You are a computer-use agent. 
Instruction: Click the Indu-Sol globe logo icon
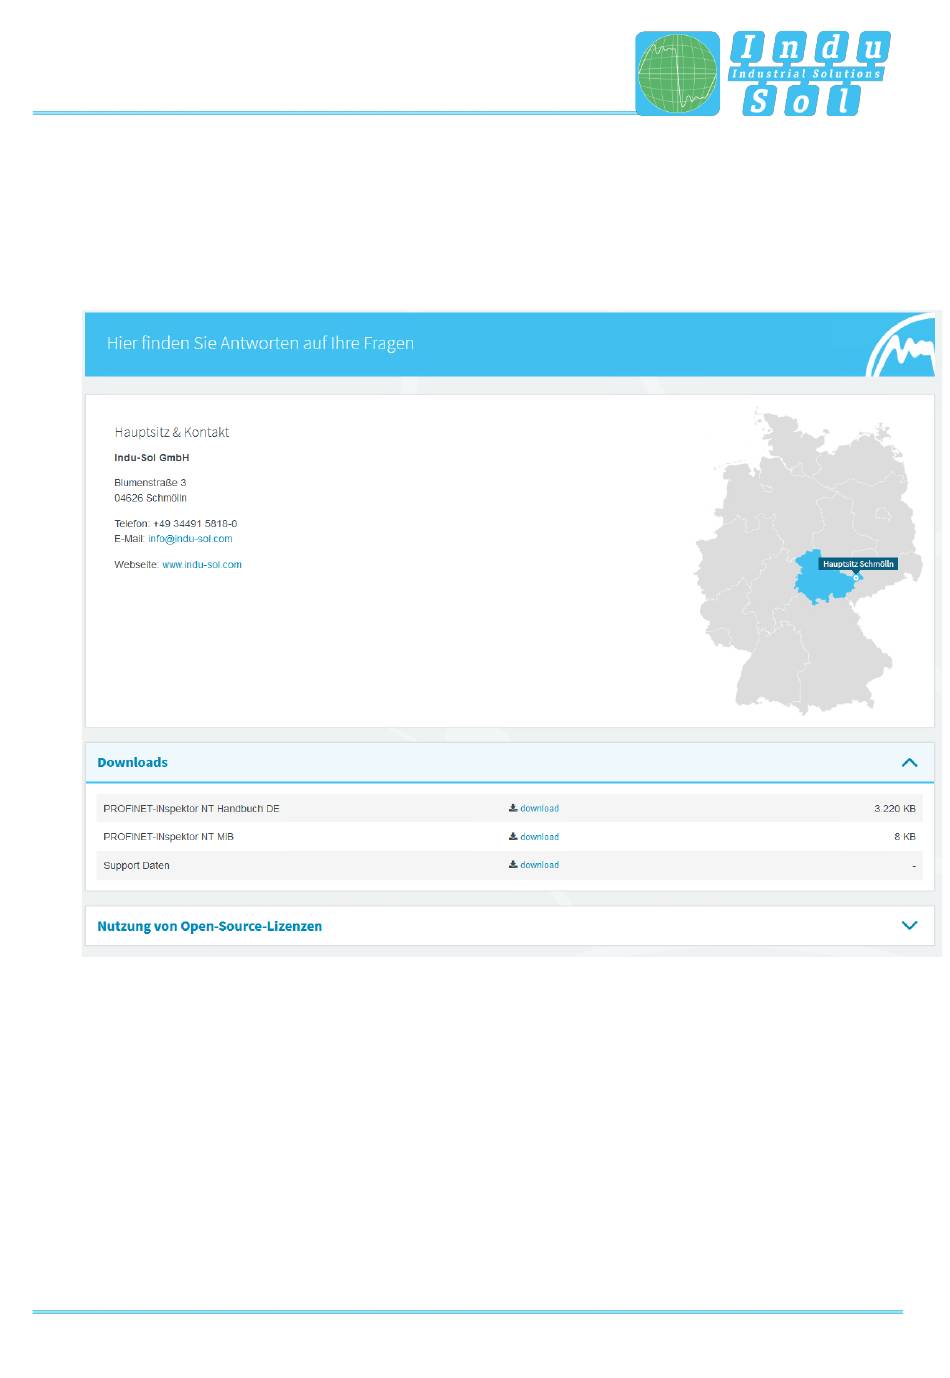coord(677,73)
